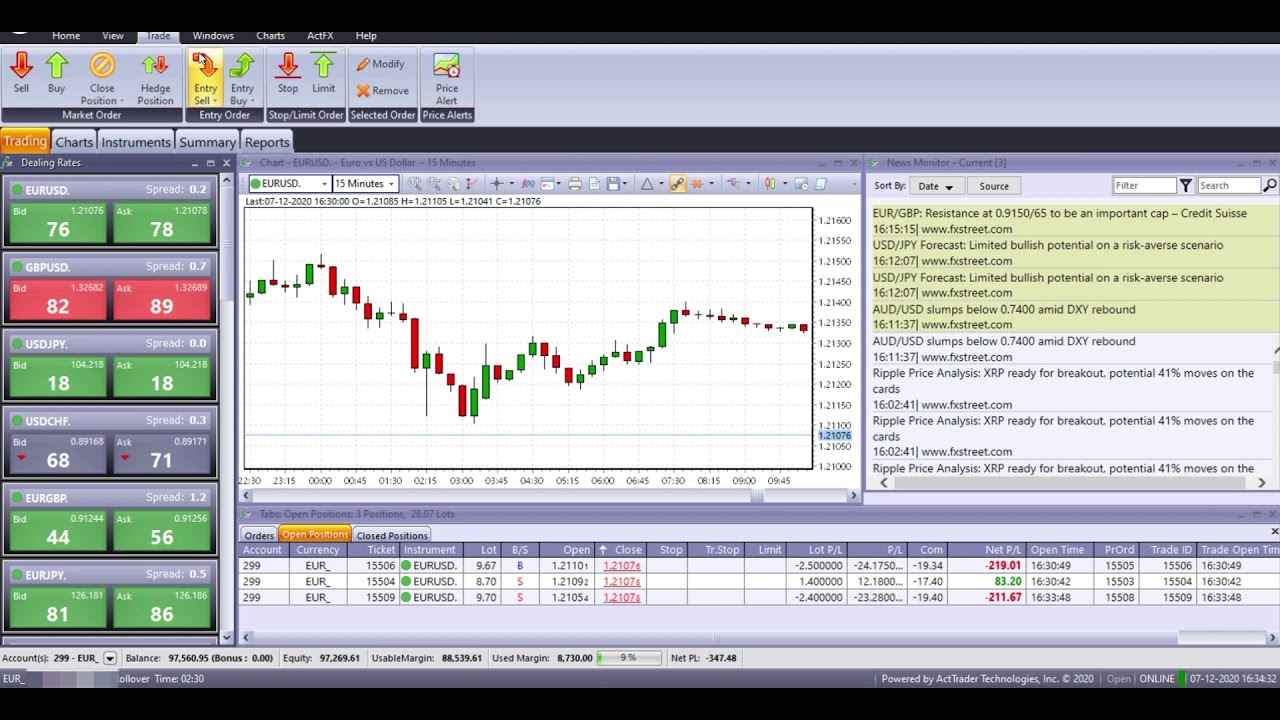Select the triangle drawing shape tool
The width and height of the screenshot is (1280, 720).
pos(647,184)
